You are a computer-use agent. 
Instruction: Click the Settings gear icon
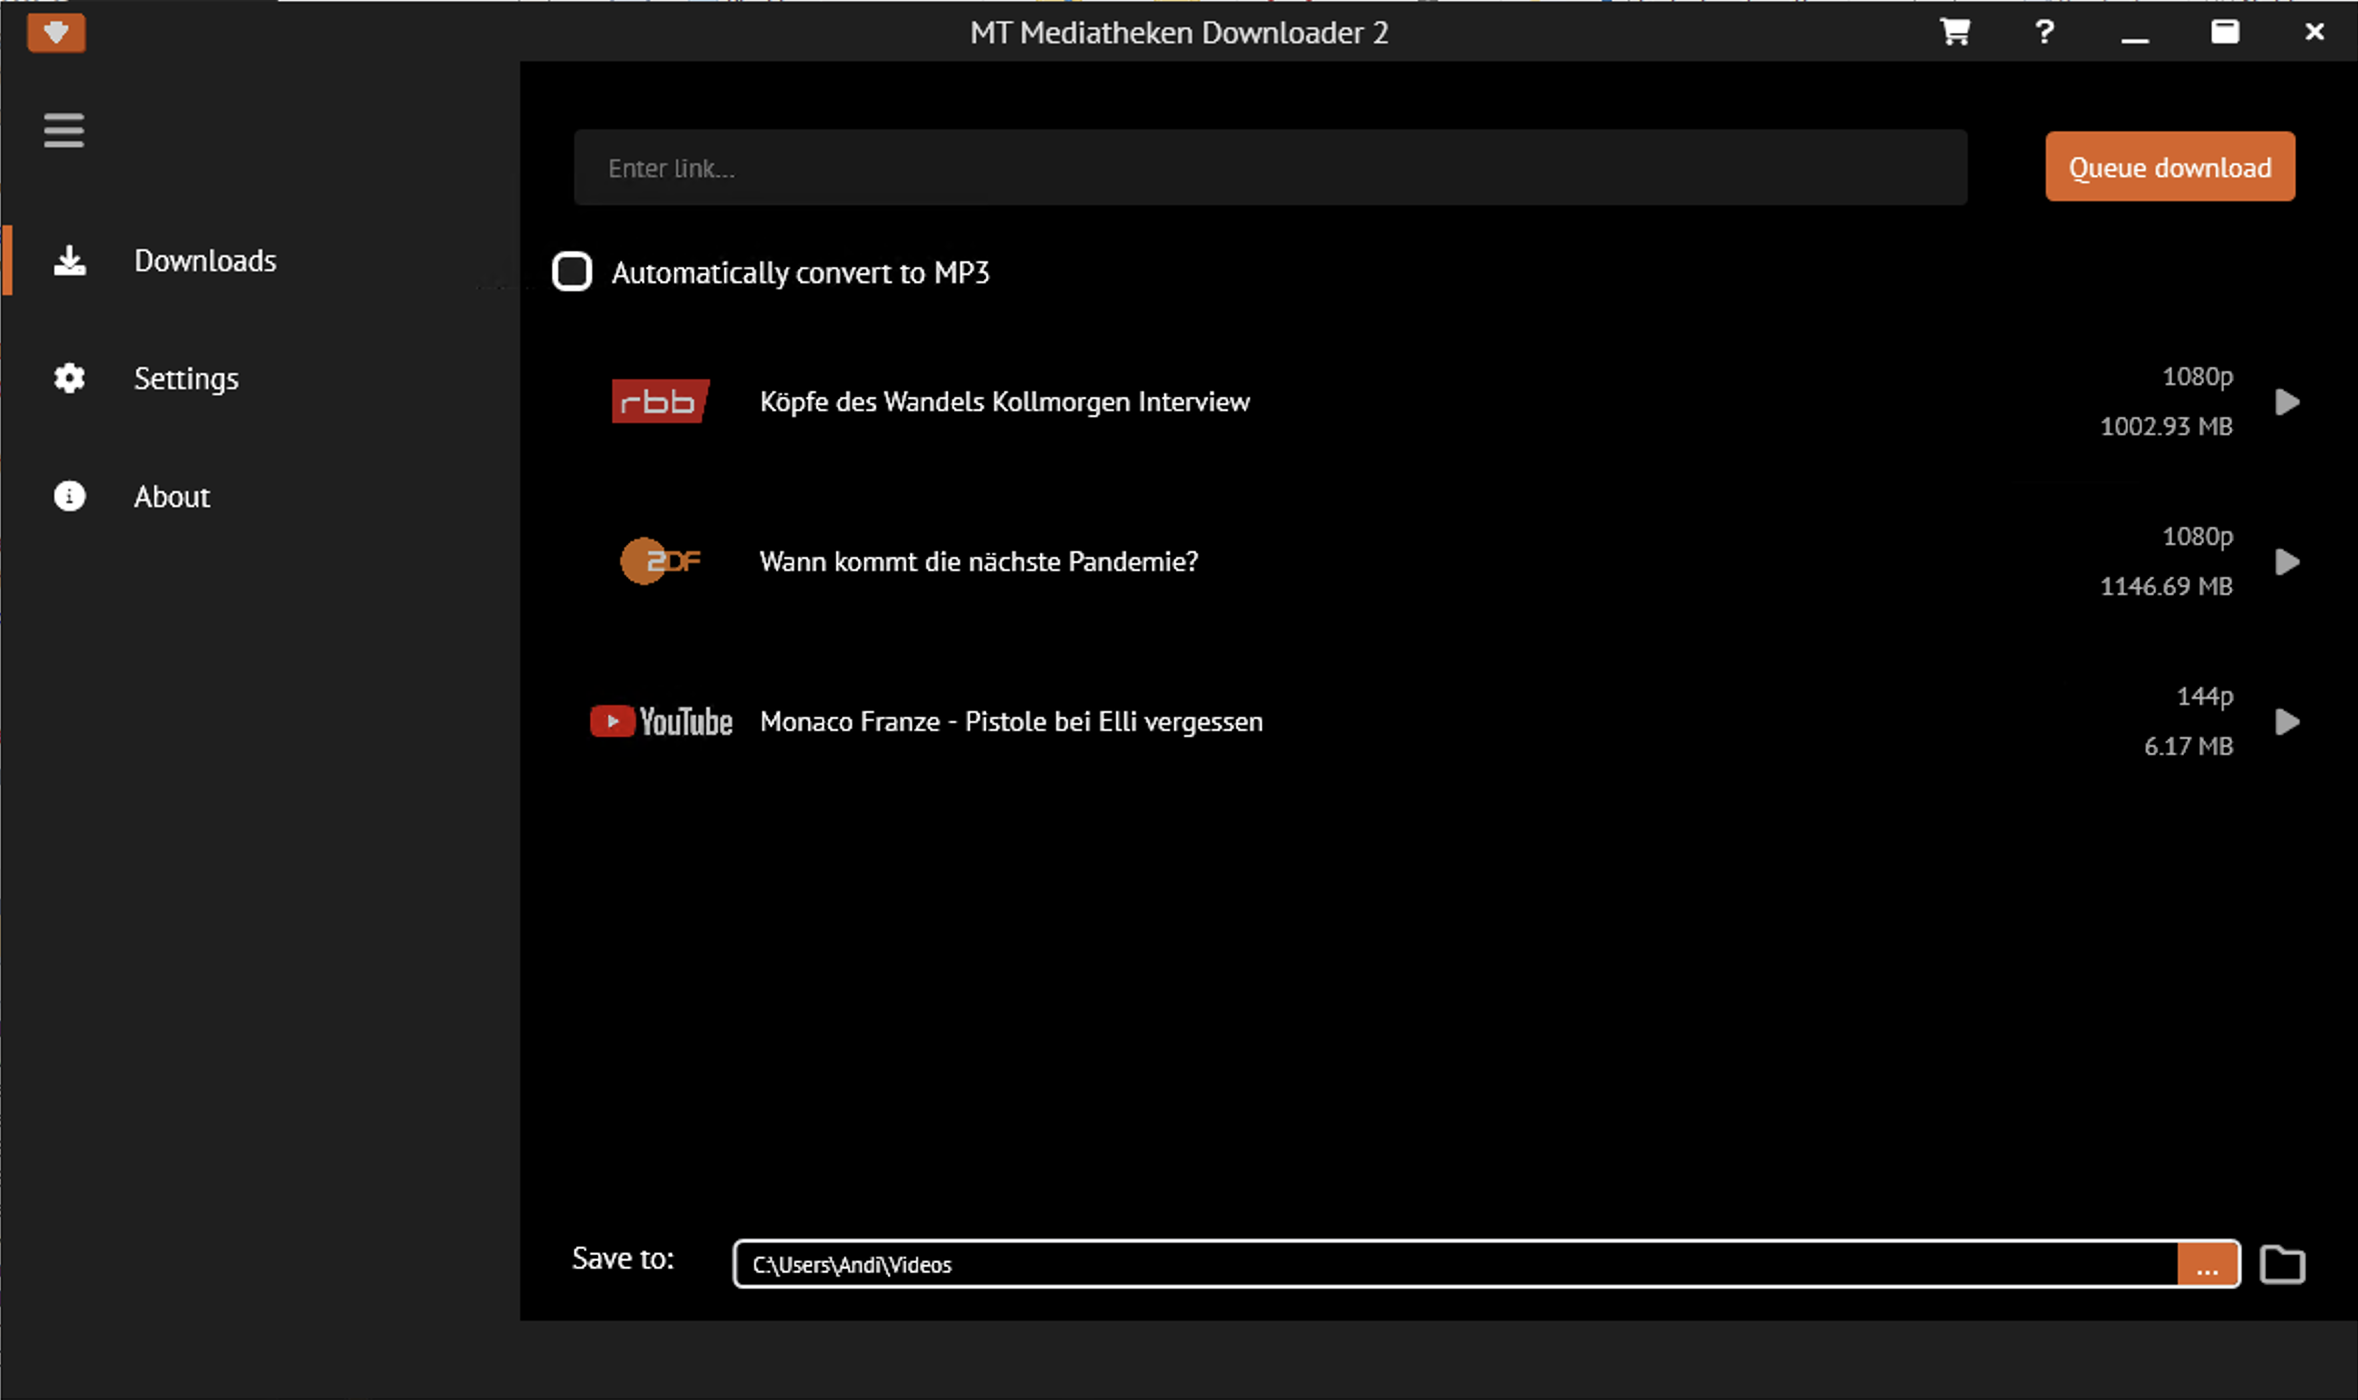(x=69, y=378)
